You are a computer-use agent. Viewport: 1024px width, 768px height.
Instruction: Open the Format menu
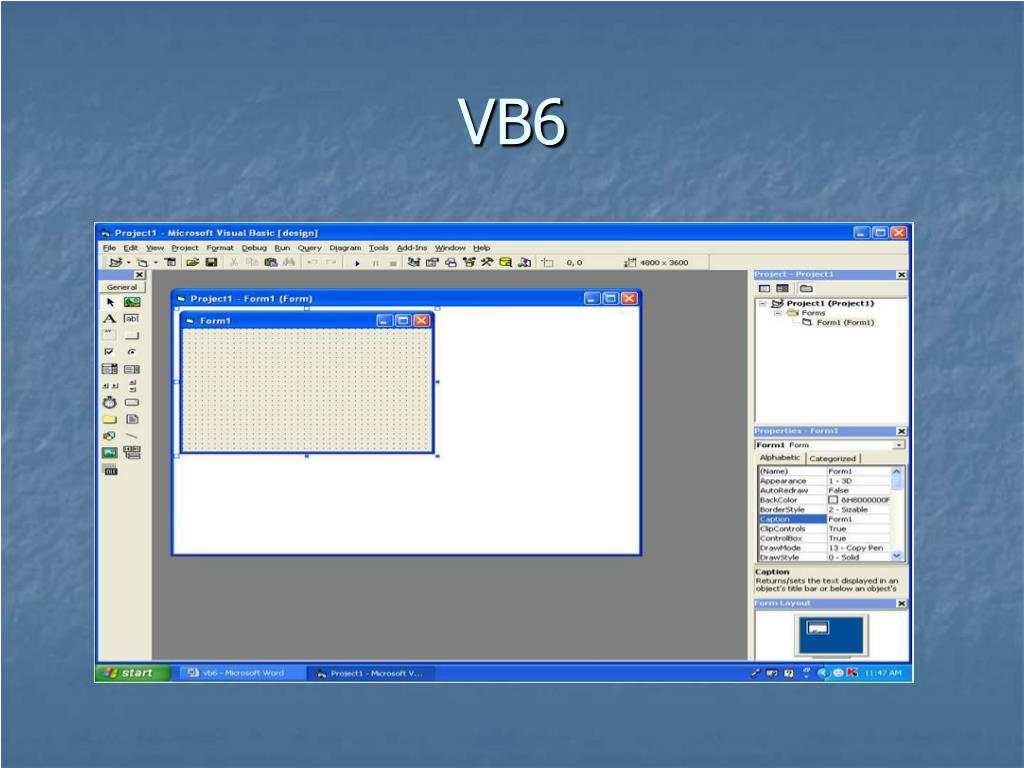[x=219, y=248]
